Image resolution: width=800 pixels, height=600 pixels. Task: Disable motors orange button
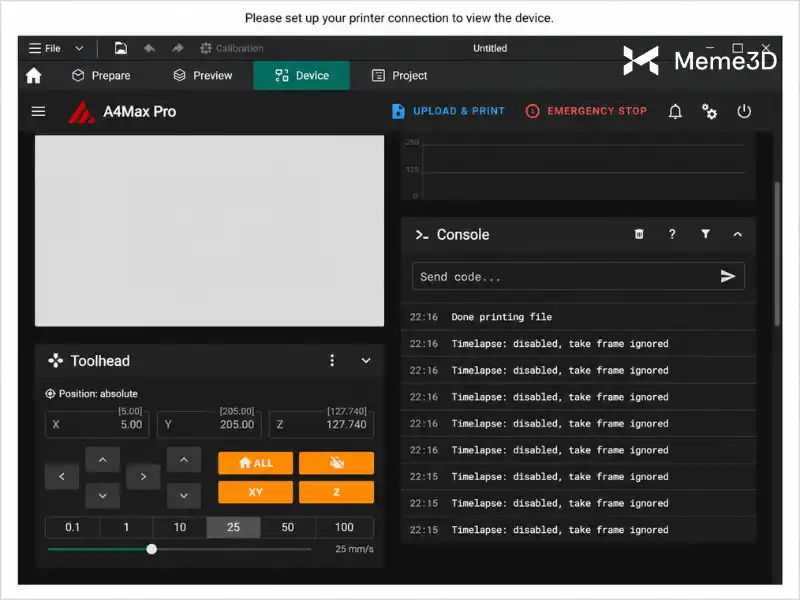(x=336, y=463)
